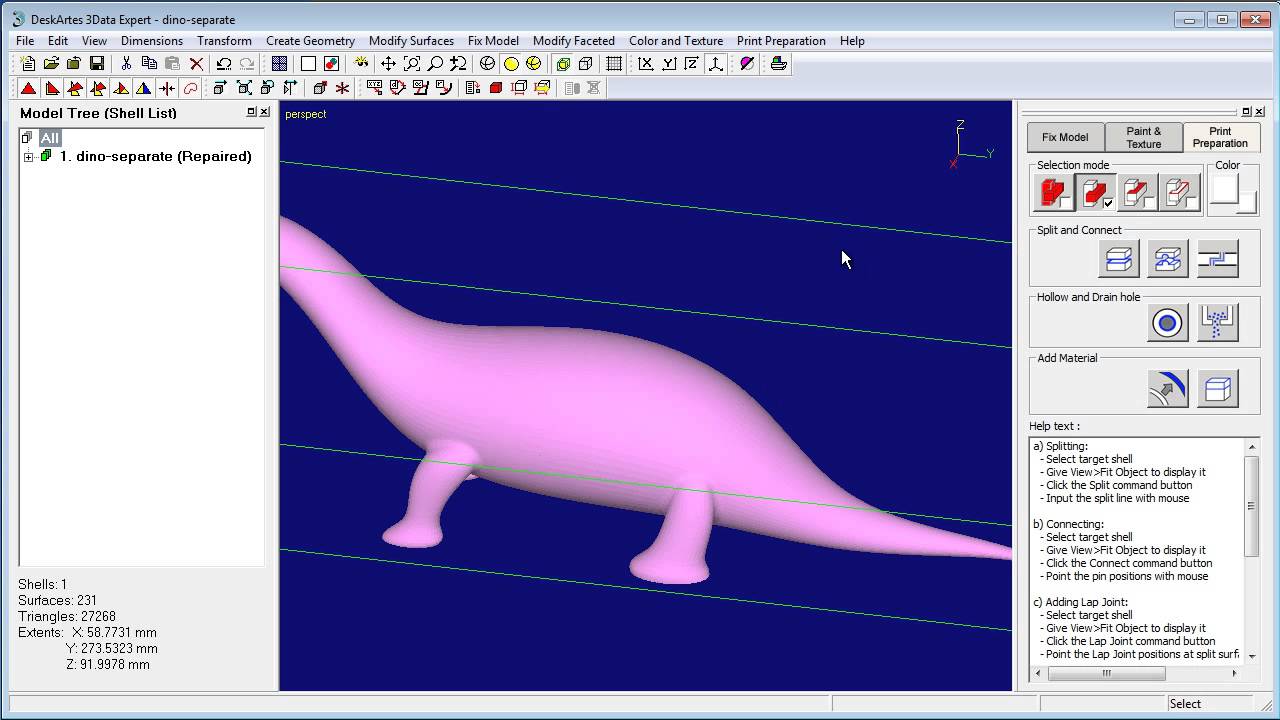This screenshot has height=720, width=1280.
Task: Click the Hollow model button
Action: tap(1167, 323)
